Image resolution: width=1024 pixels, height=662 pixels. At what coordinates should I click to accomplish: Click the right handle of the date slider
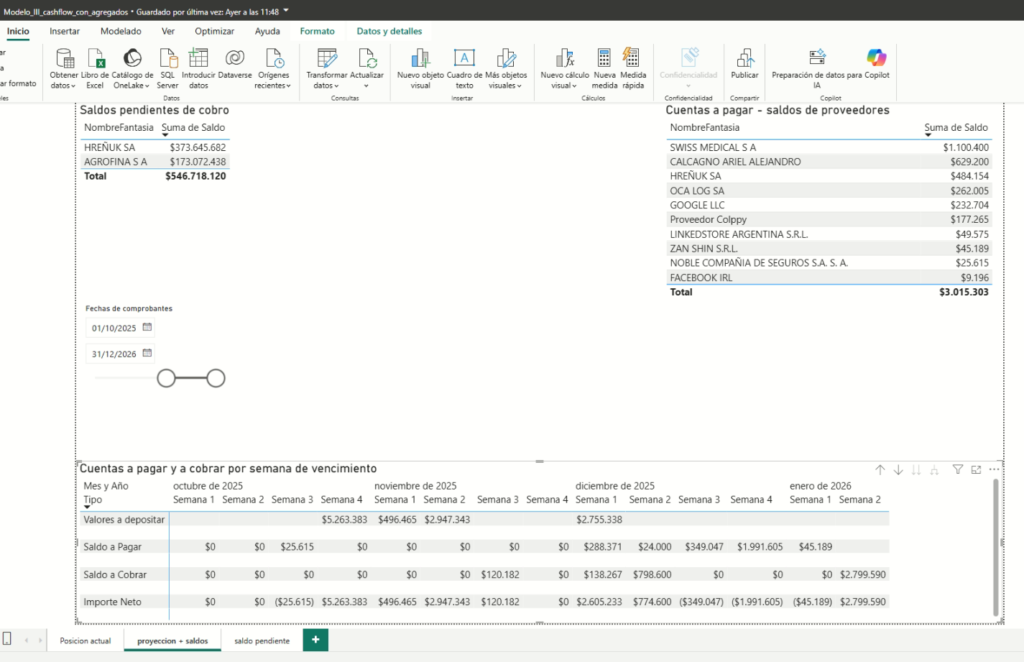tap(215, 378)
